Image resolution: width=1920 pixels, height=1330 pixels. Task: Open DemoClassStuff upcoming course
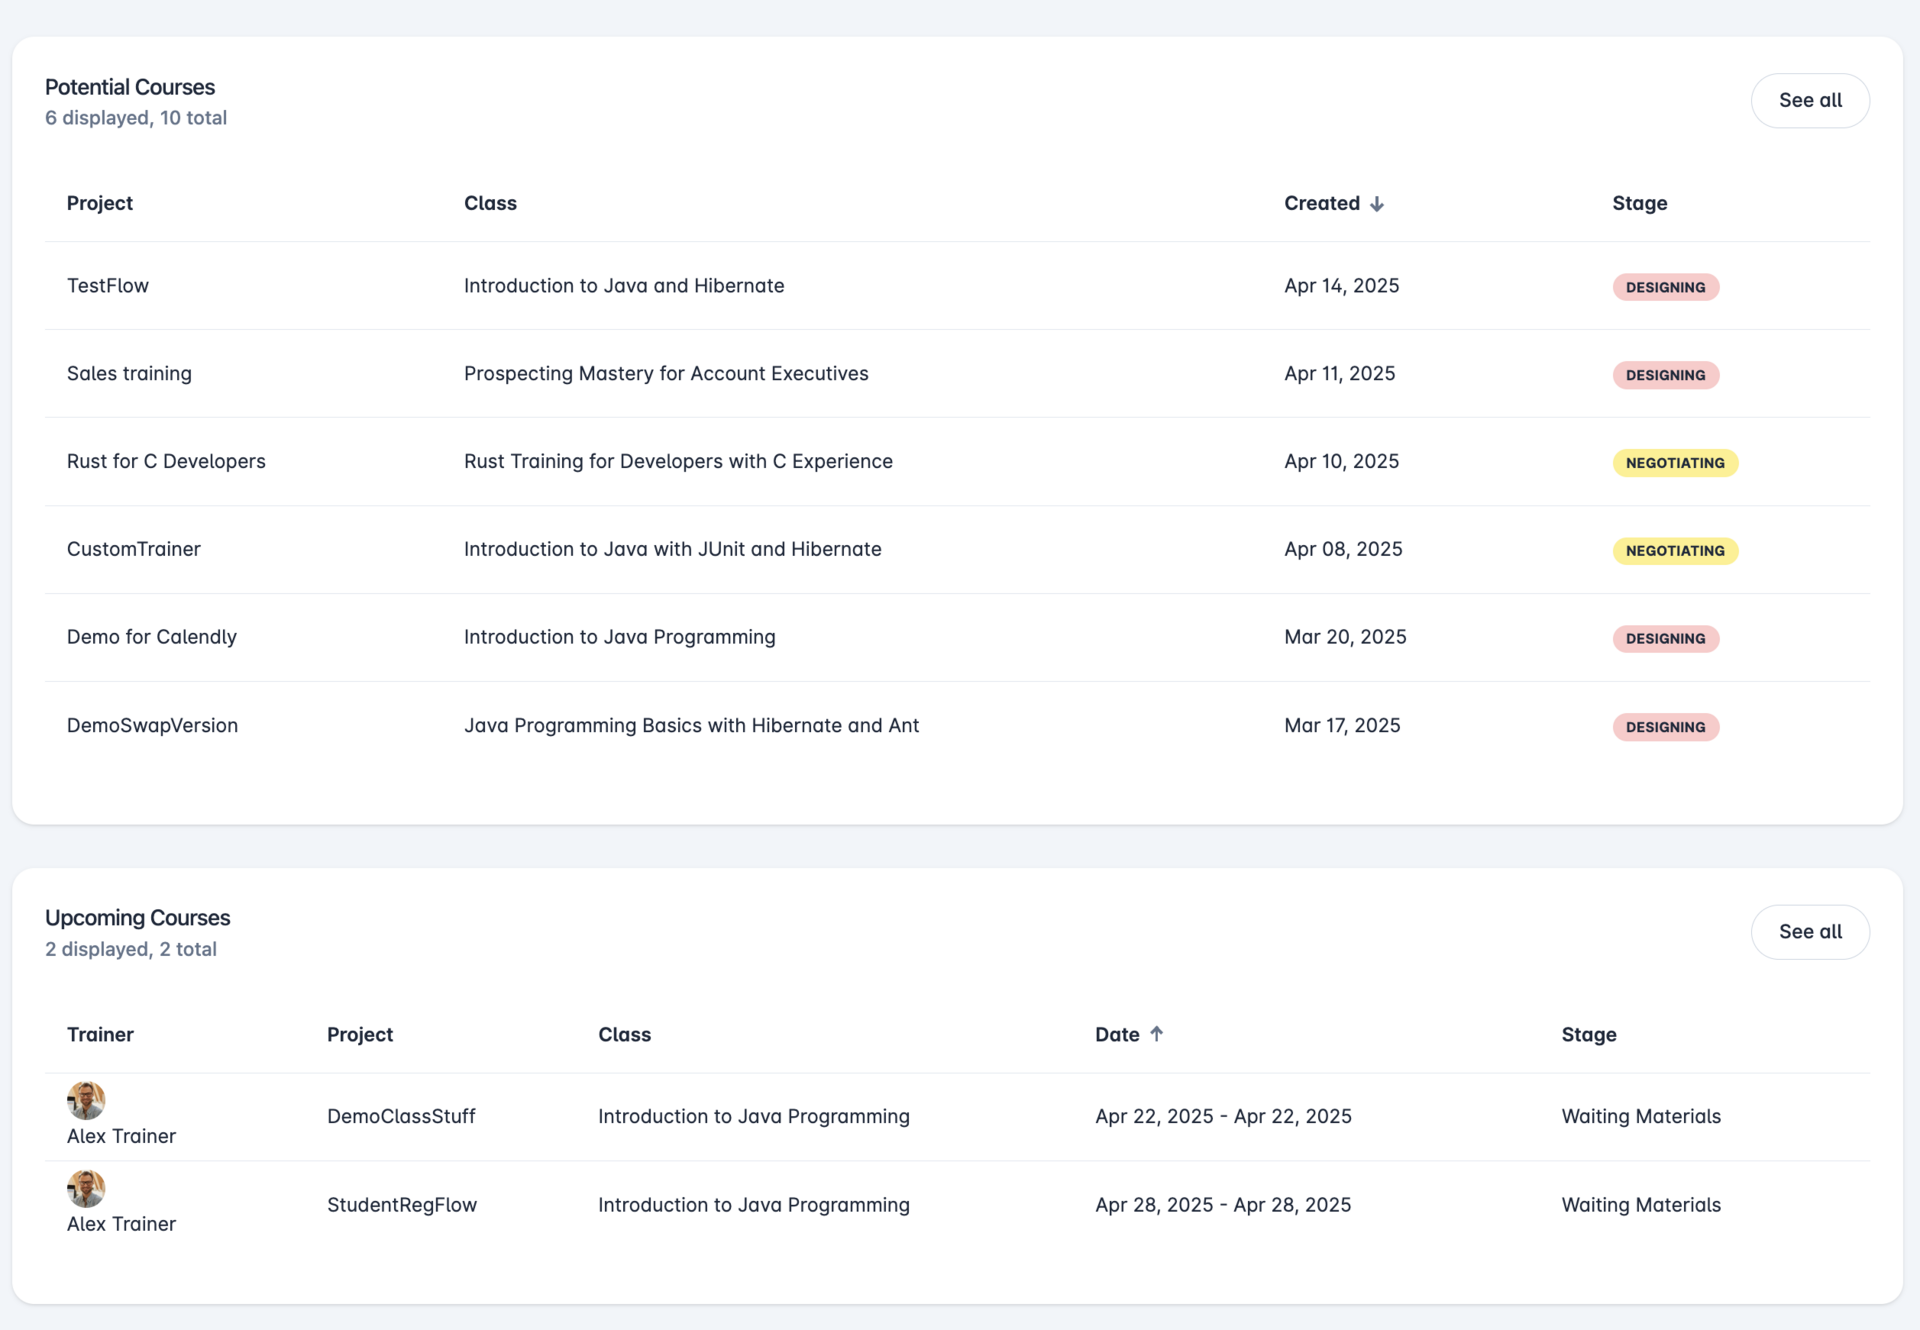point(401,1116)
